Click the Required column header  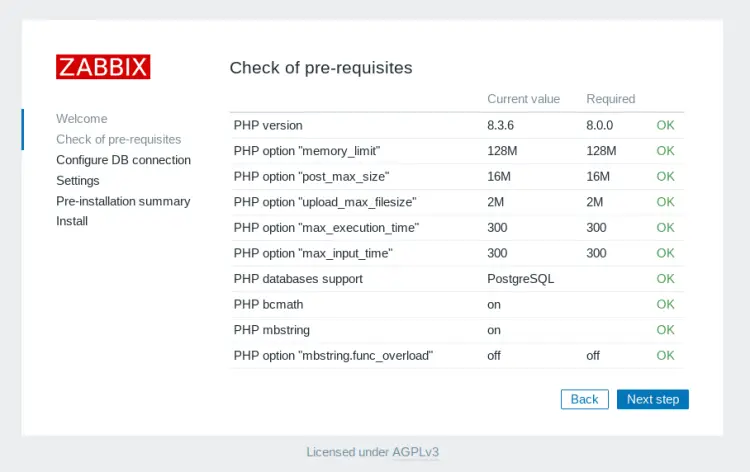pos(610,99)
